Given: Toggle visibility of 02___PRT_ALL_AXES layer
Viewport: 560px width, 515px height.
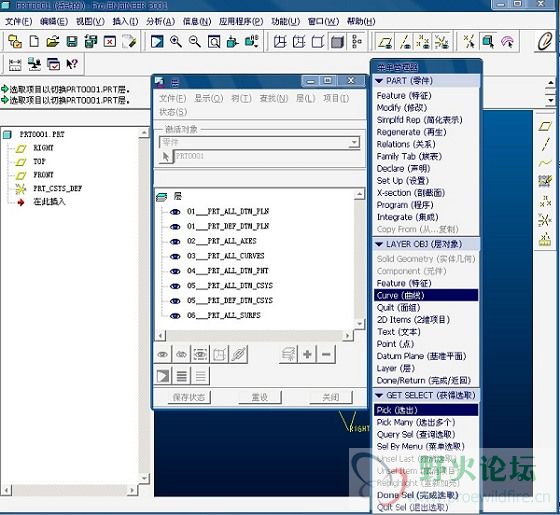Looking at the screenshot, I should point(175,242).
